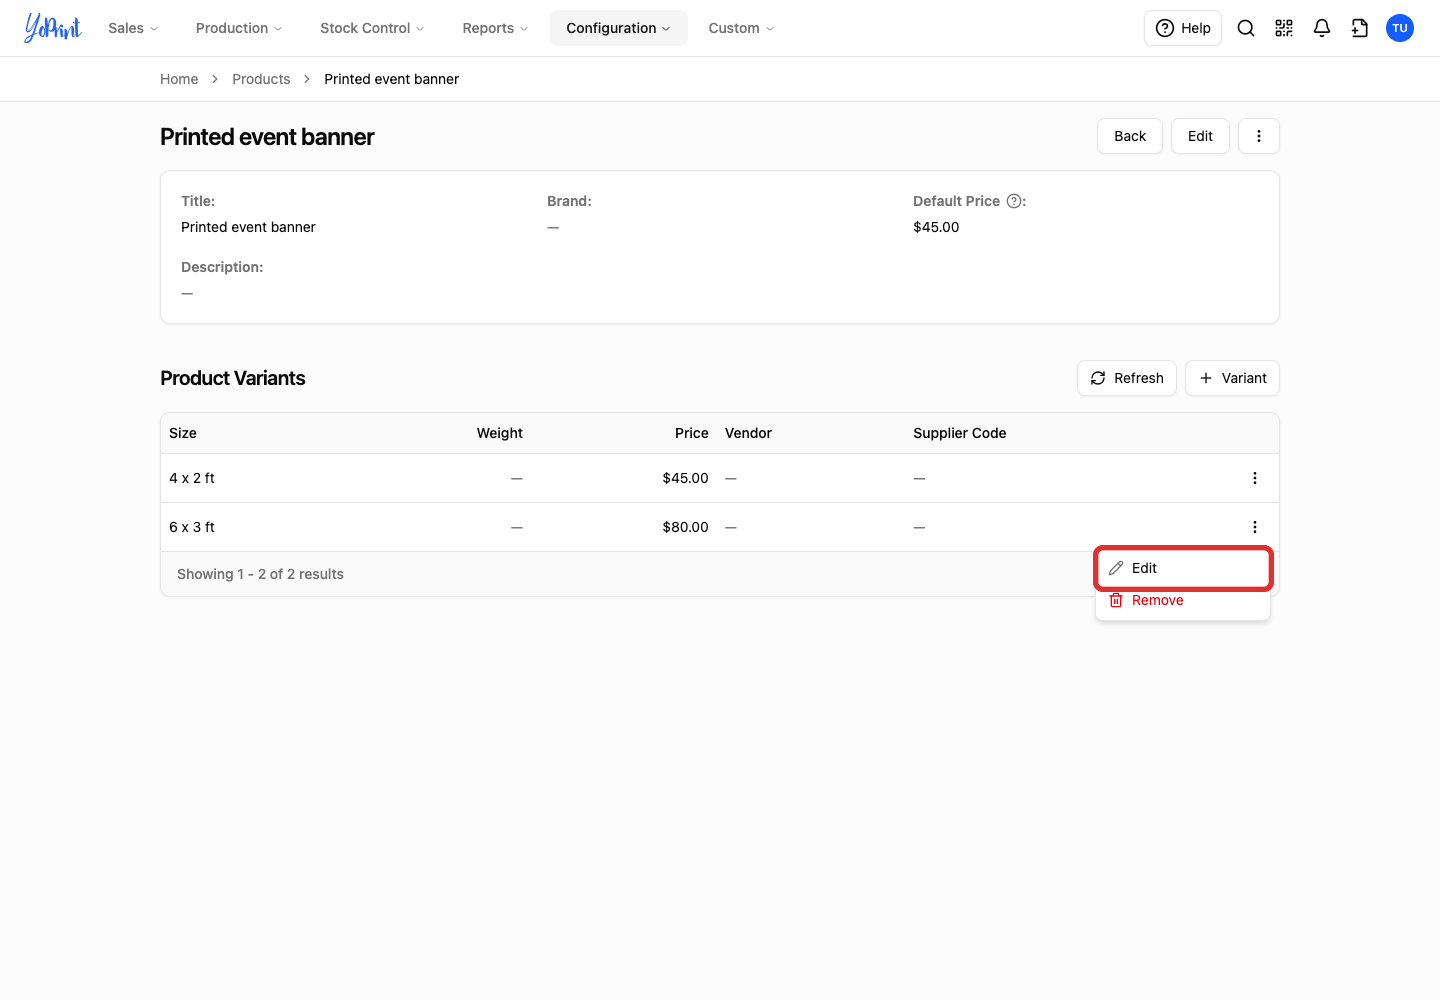Click the document export icon in header
The height and width of the screenshot is (1000, 1440).
coord(1360,28)
